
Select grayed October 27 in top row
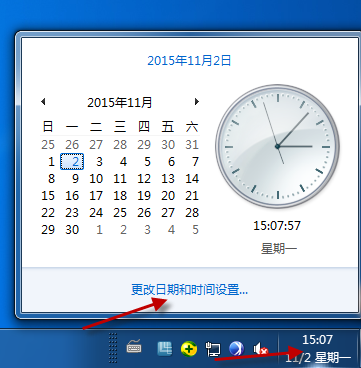click(96, 145)
